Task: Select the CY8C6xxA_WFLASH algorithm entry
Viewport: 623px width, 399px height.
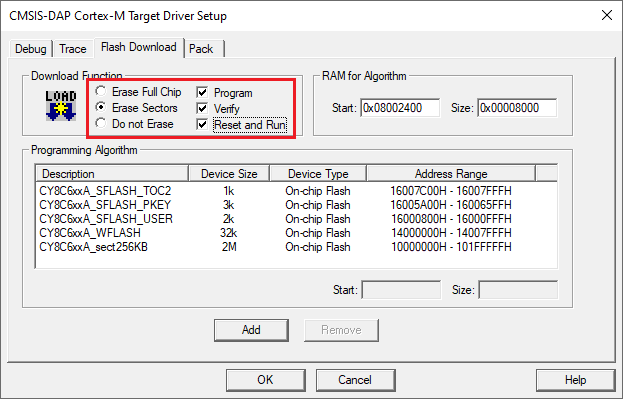Action: click(296, 233)
